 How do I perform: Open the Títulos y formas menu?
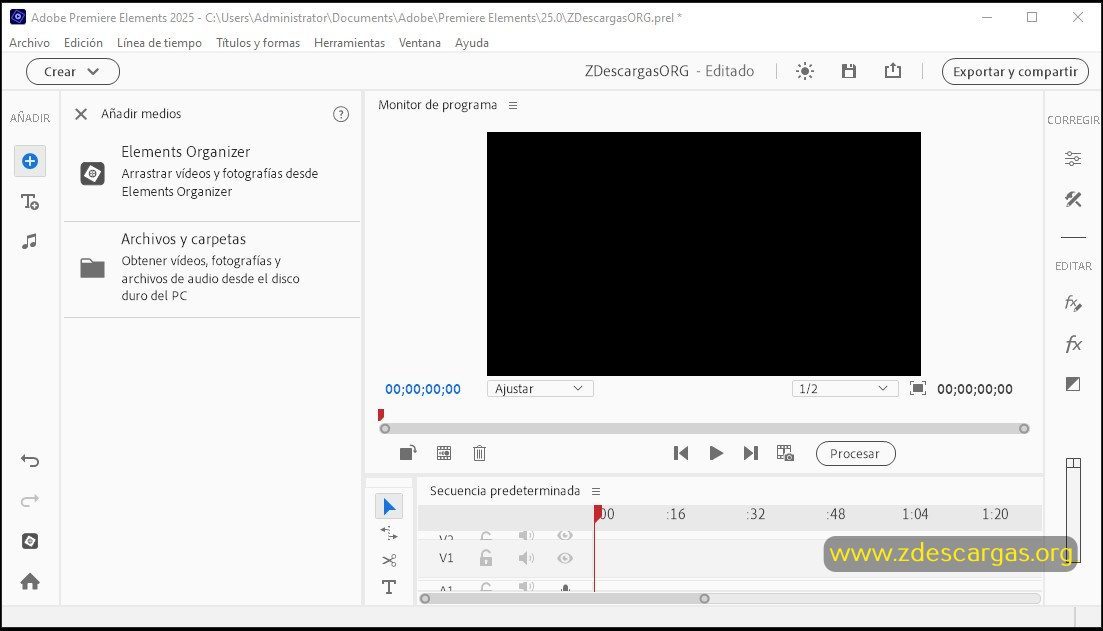pos(257,43)
